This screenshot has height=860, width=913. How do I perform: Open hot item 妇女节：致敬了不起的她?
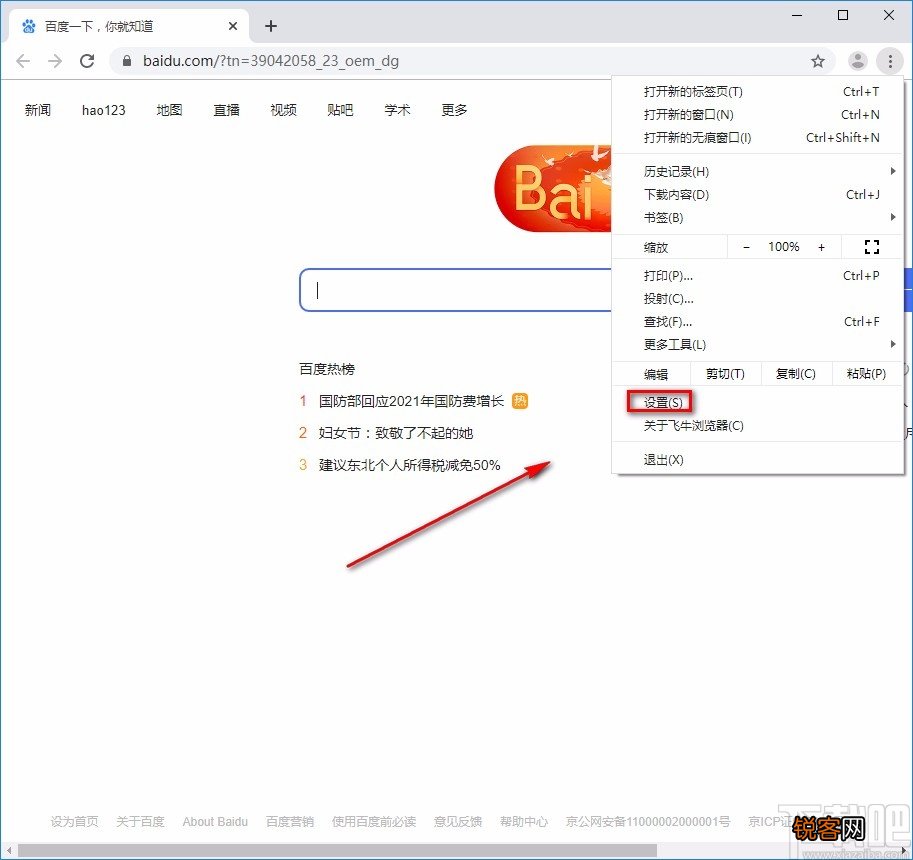[395, 433]
